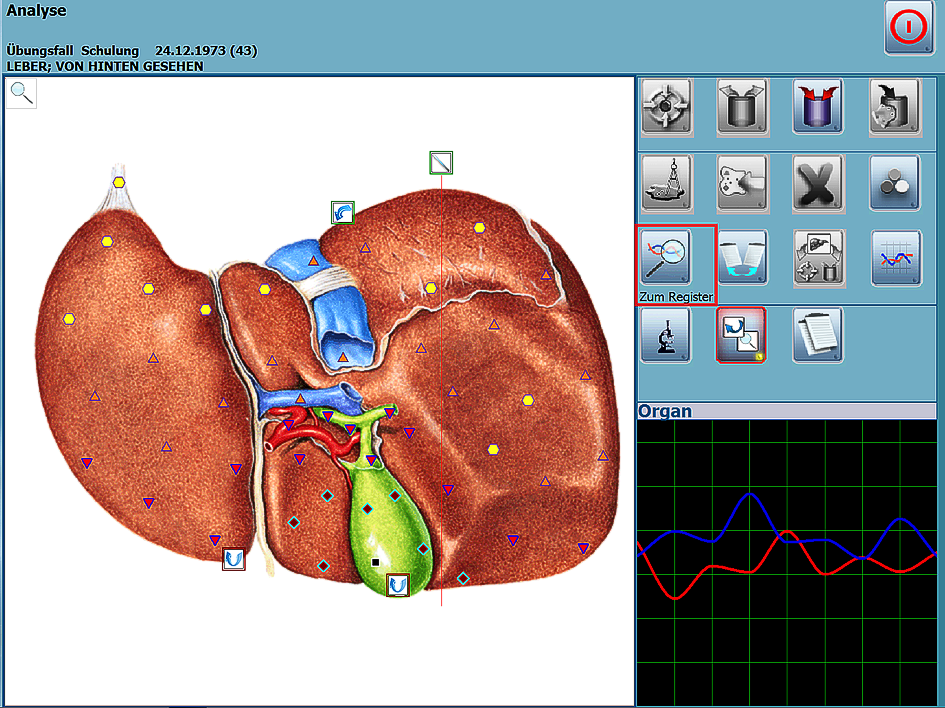Click the Übungsfall Schulung patient name

[72, 51]
